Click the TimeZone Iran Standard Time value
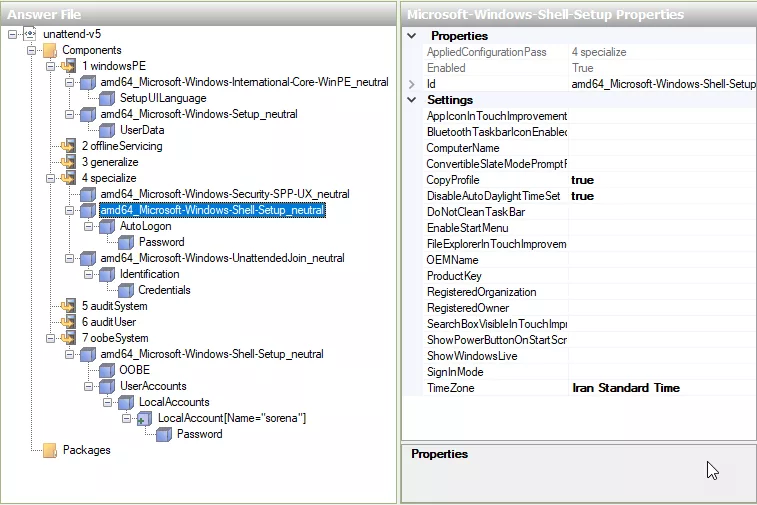 coord(626,388)
